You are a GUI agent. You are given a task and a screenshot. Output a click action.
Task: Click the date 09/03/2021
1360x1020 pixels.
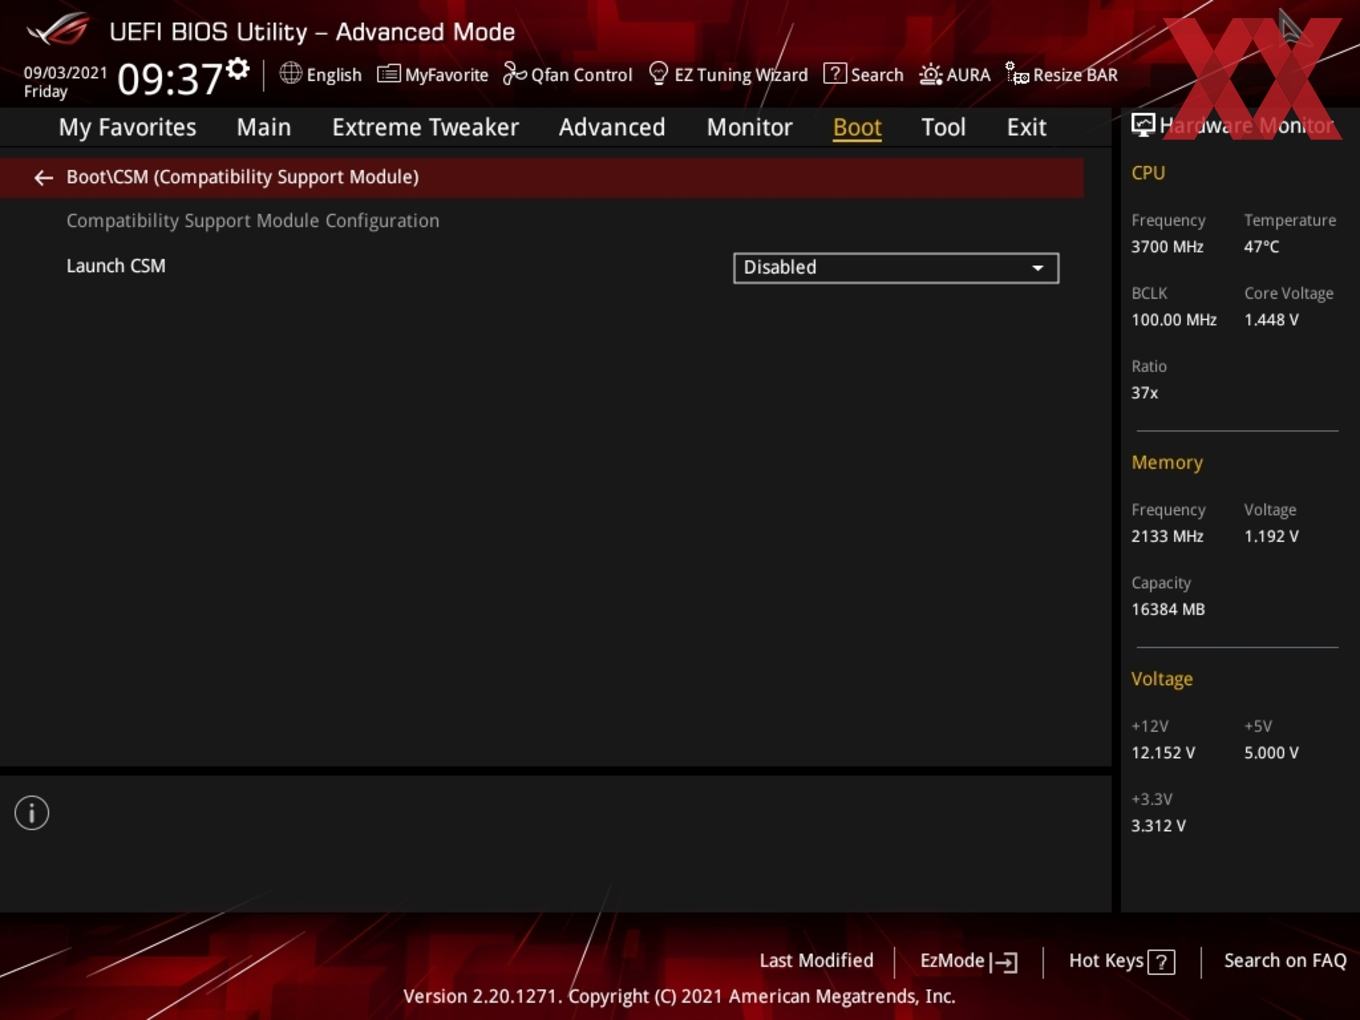[x=65, y=72]
